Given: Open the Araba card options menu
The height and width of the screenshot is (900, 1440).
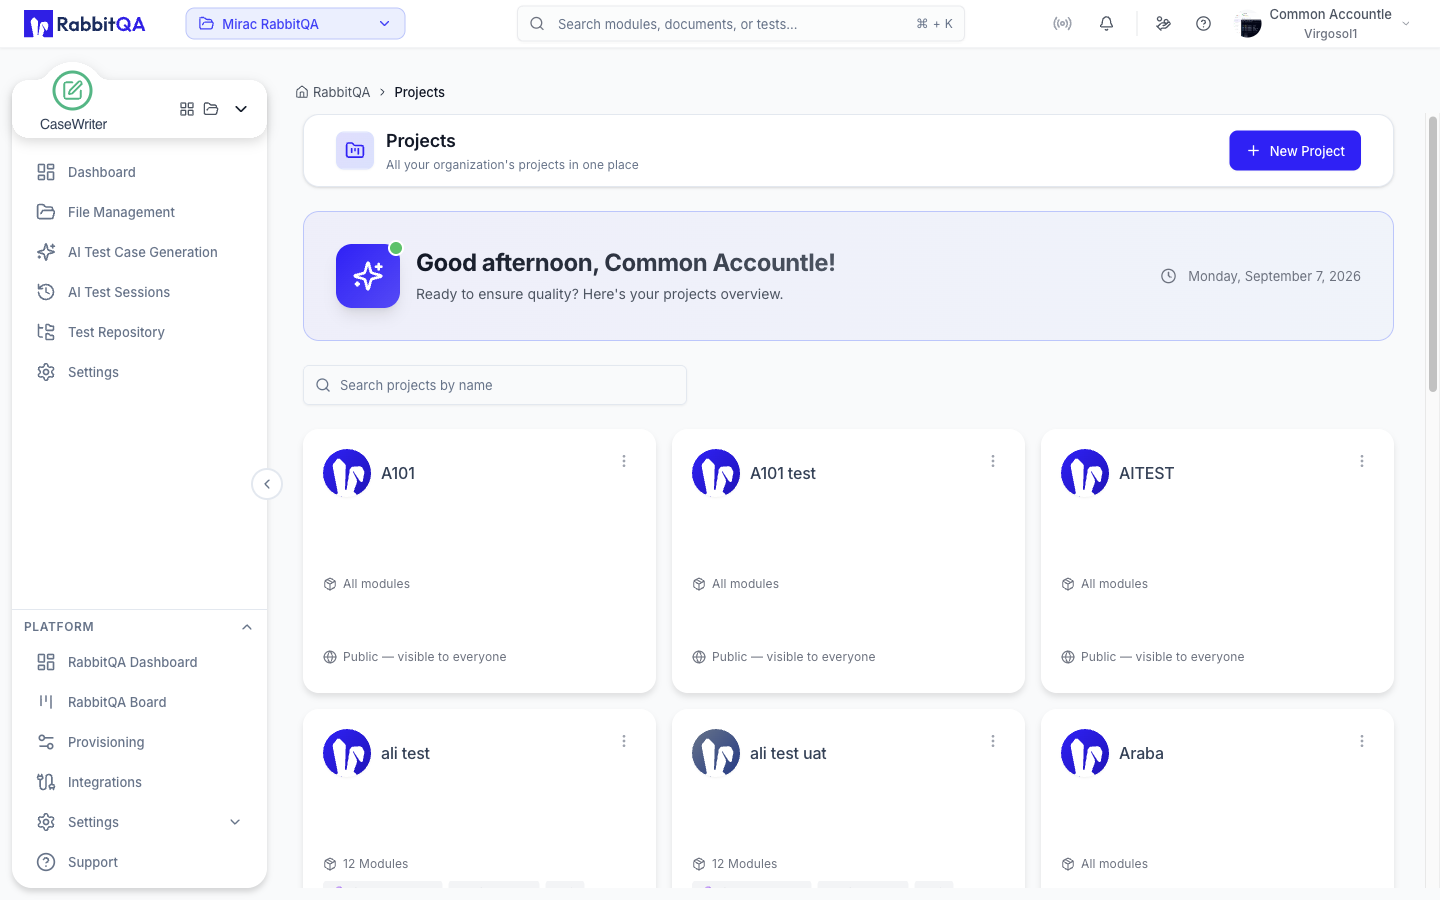Looking at the screenshot, I should (x=1362, y=741).
